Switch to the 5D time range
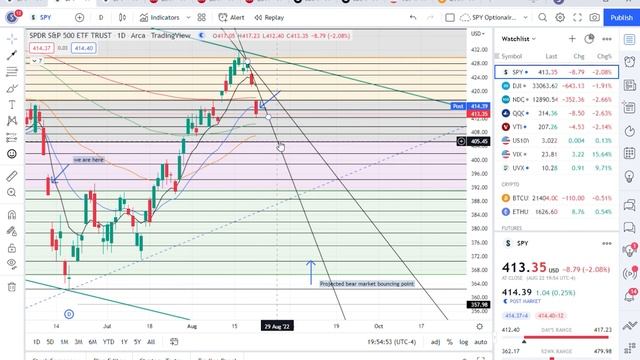 click(x=50, y=342)
